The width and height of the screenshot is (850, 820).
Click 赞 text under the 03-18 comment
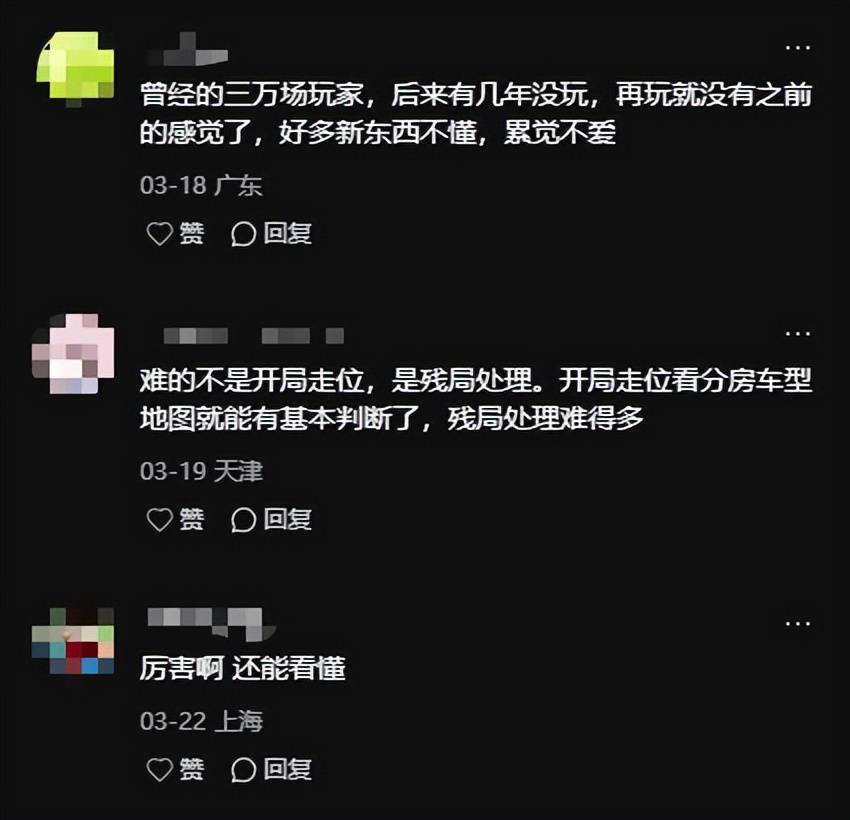coord(192,234)
